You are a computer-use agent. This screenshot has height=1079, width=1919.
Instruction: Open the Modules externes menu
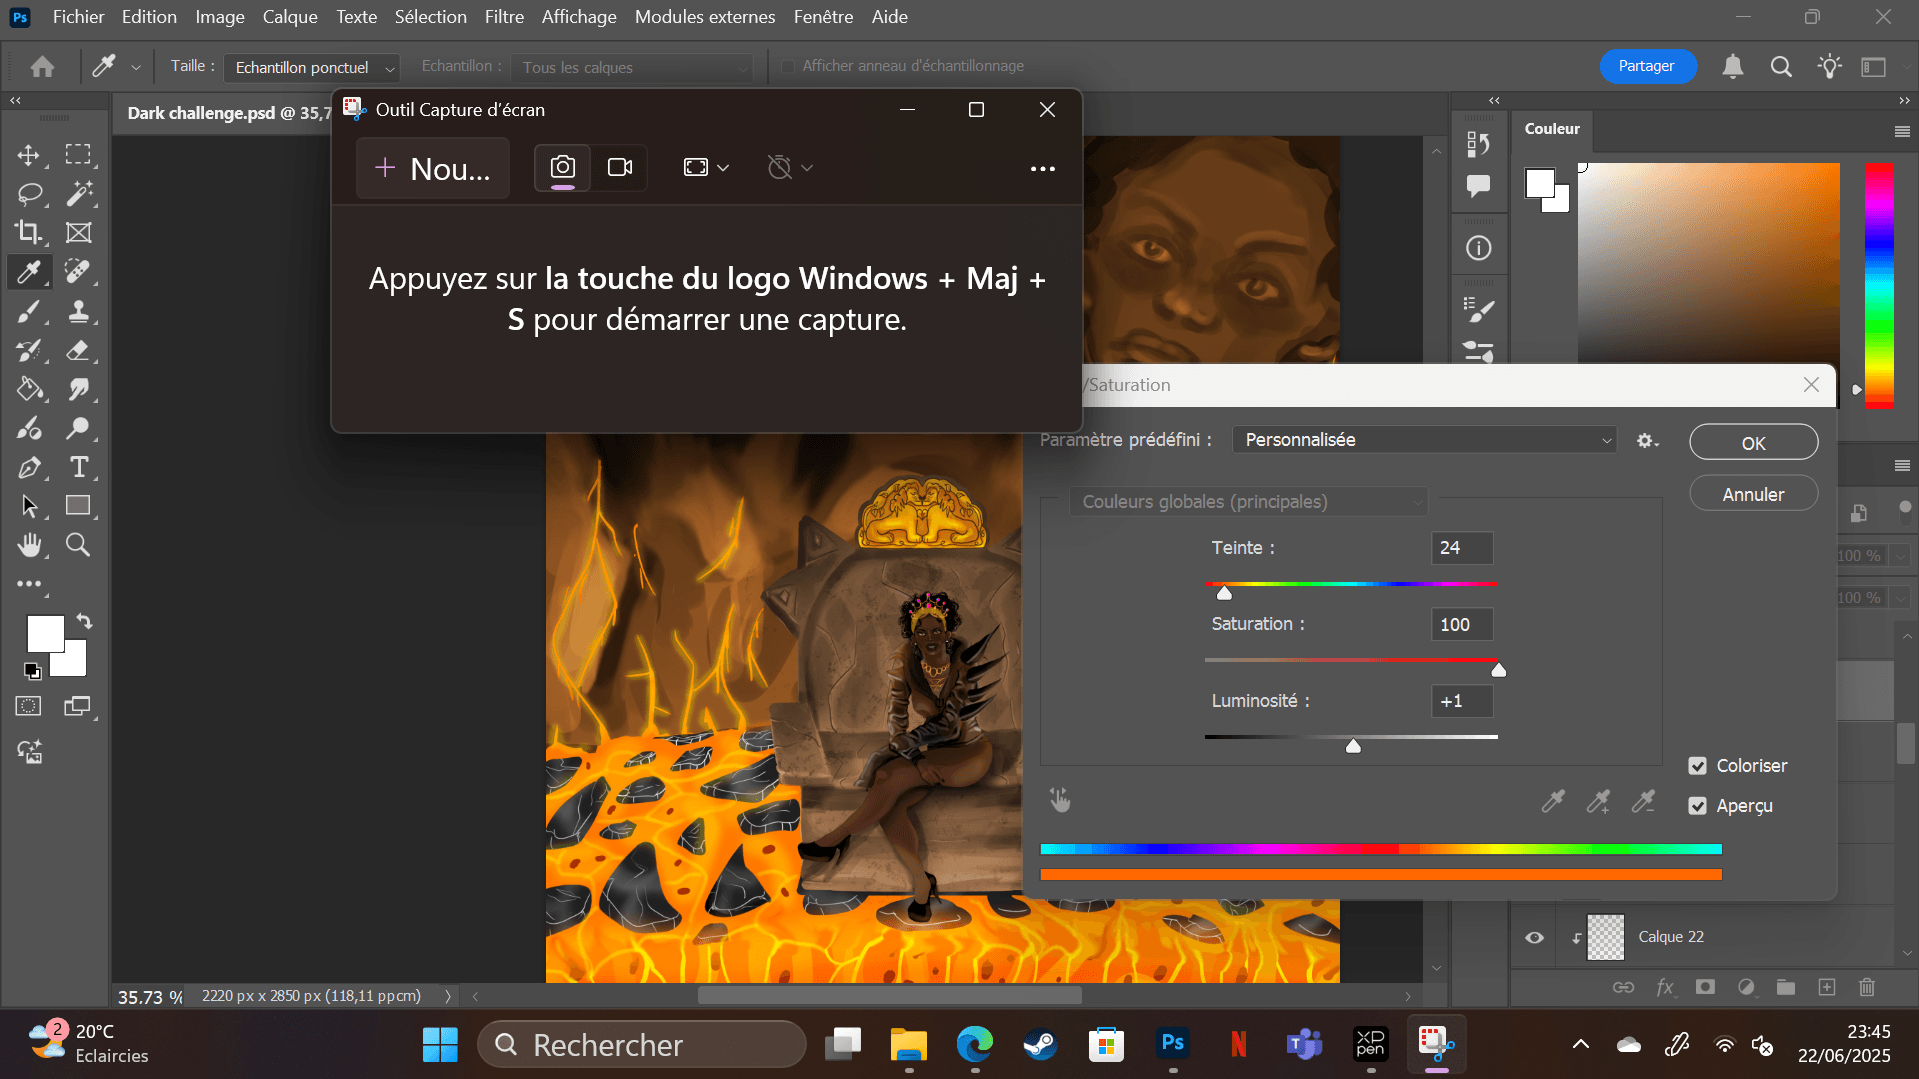coord(705,17)
